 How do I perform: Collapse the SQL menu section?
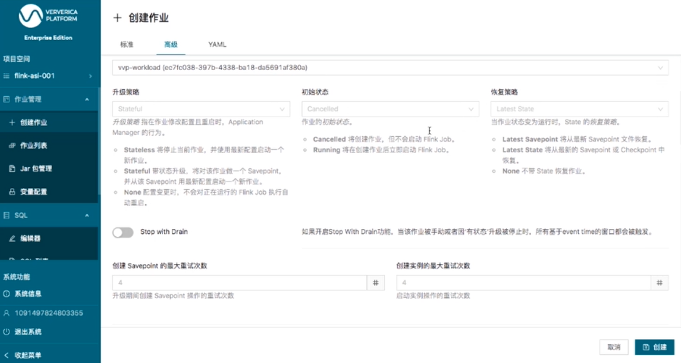(87, 215)
